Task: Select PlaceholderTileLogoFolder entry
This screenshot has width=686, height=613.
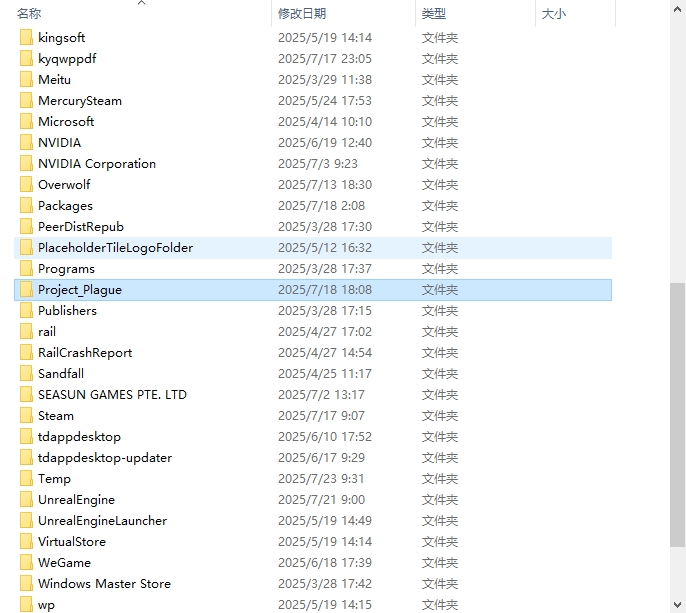Action: pos(115,248)
